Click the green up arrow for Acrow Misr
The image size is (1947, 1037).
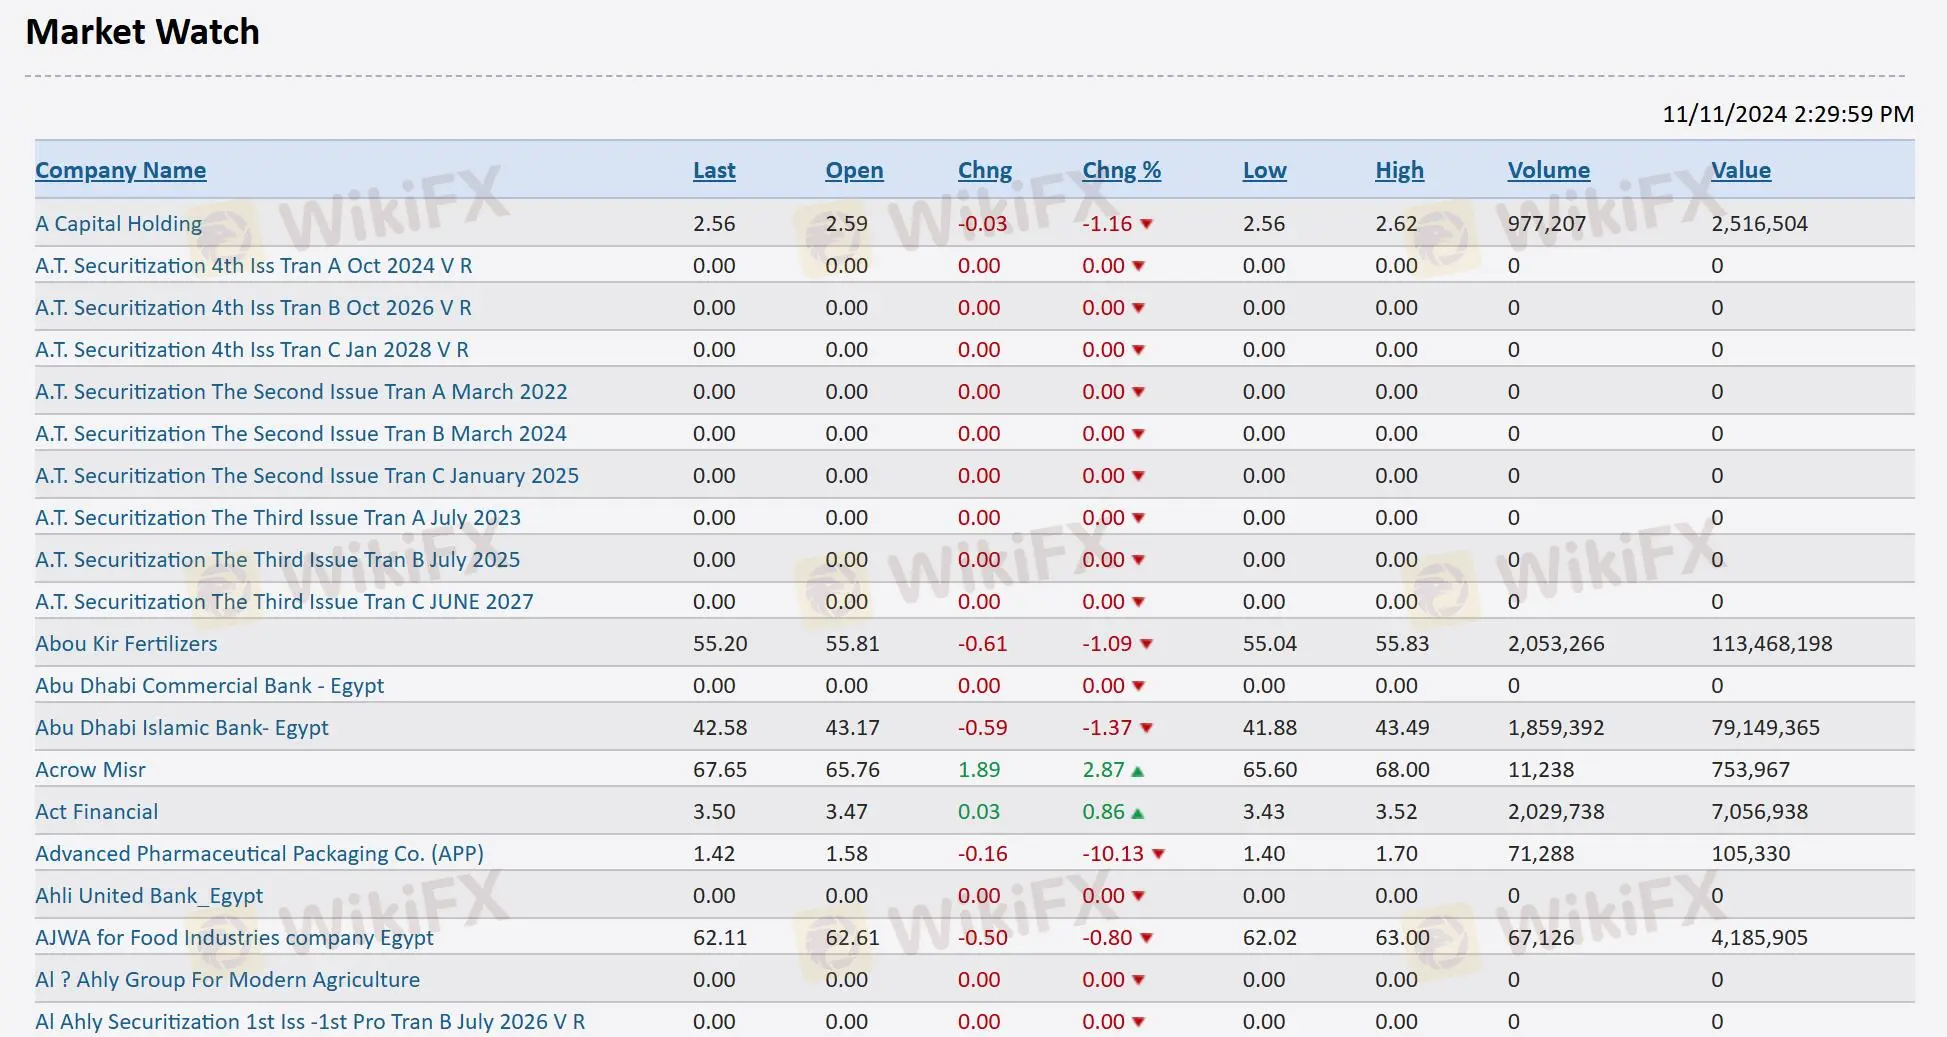1137,771
